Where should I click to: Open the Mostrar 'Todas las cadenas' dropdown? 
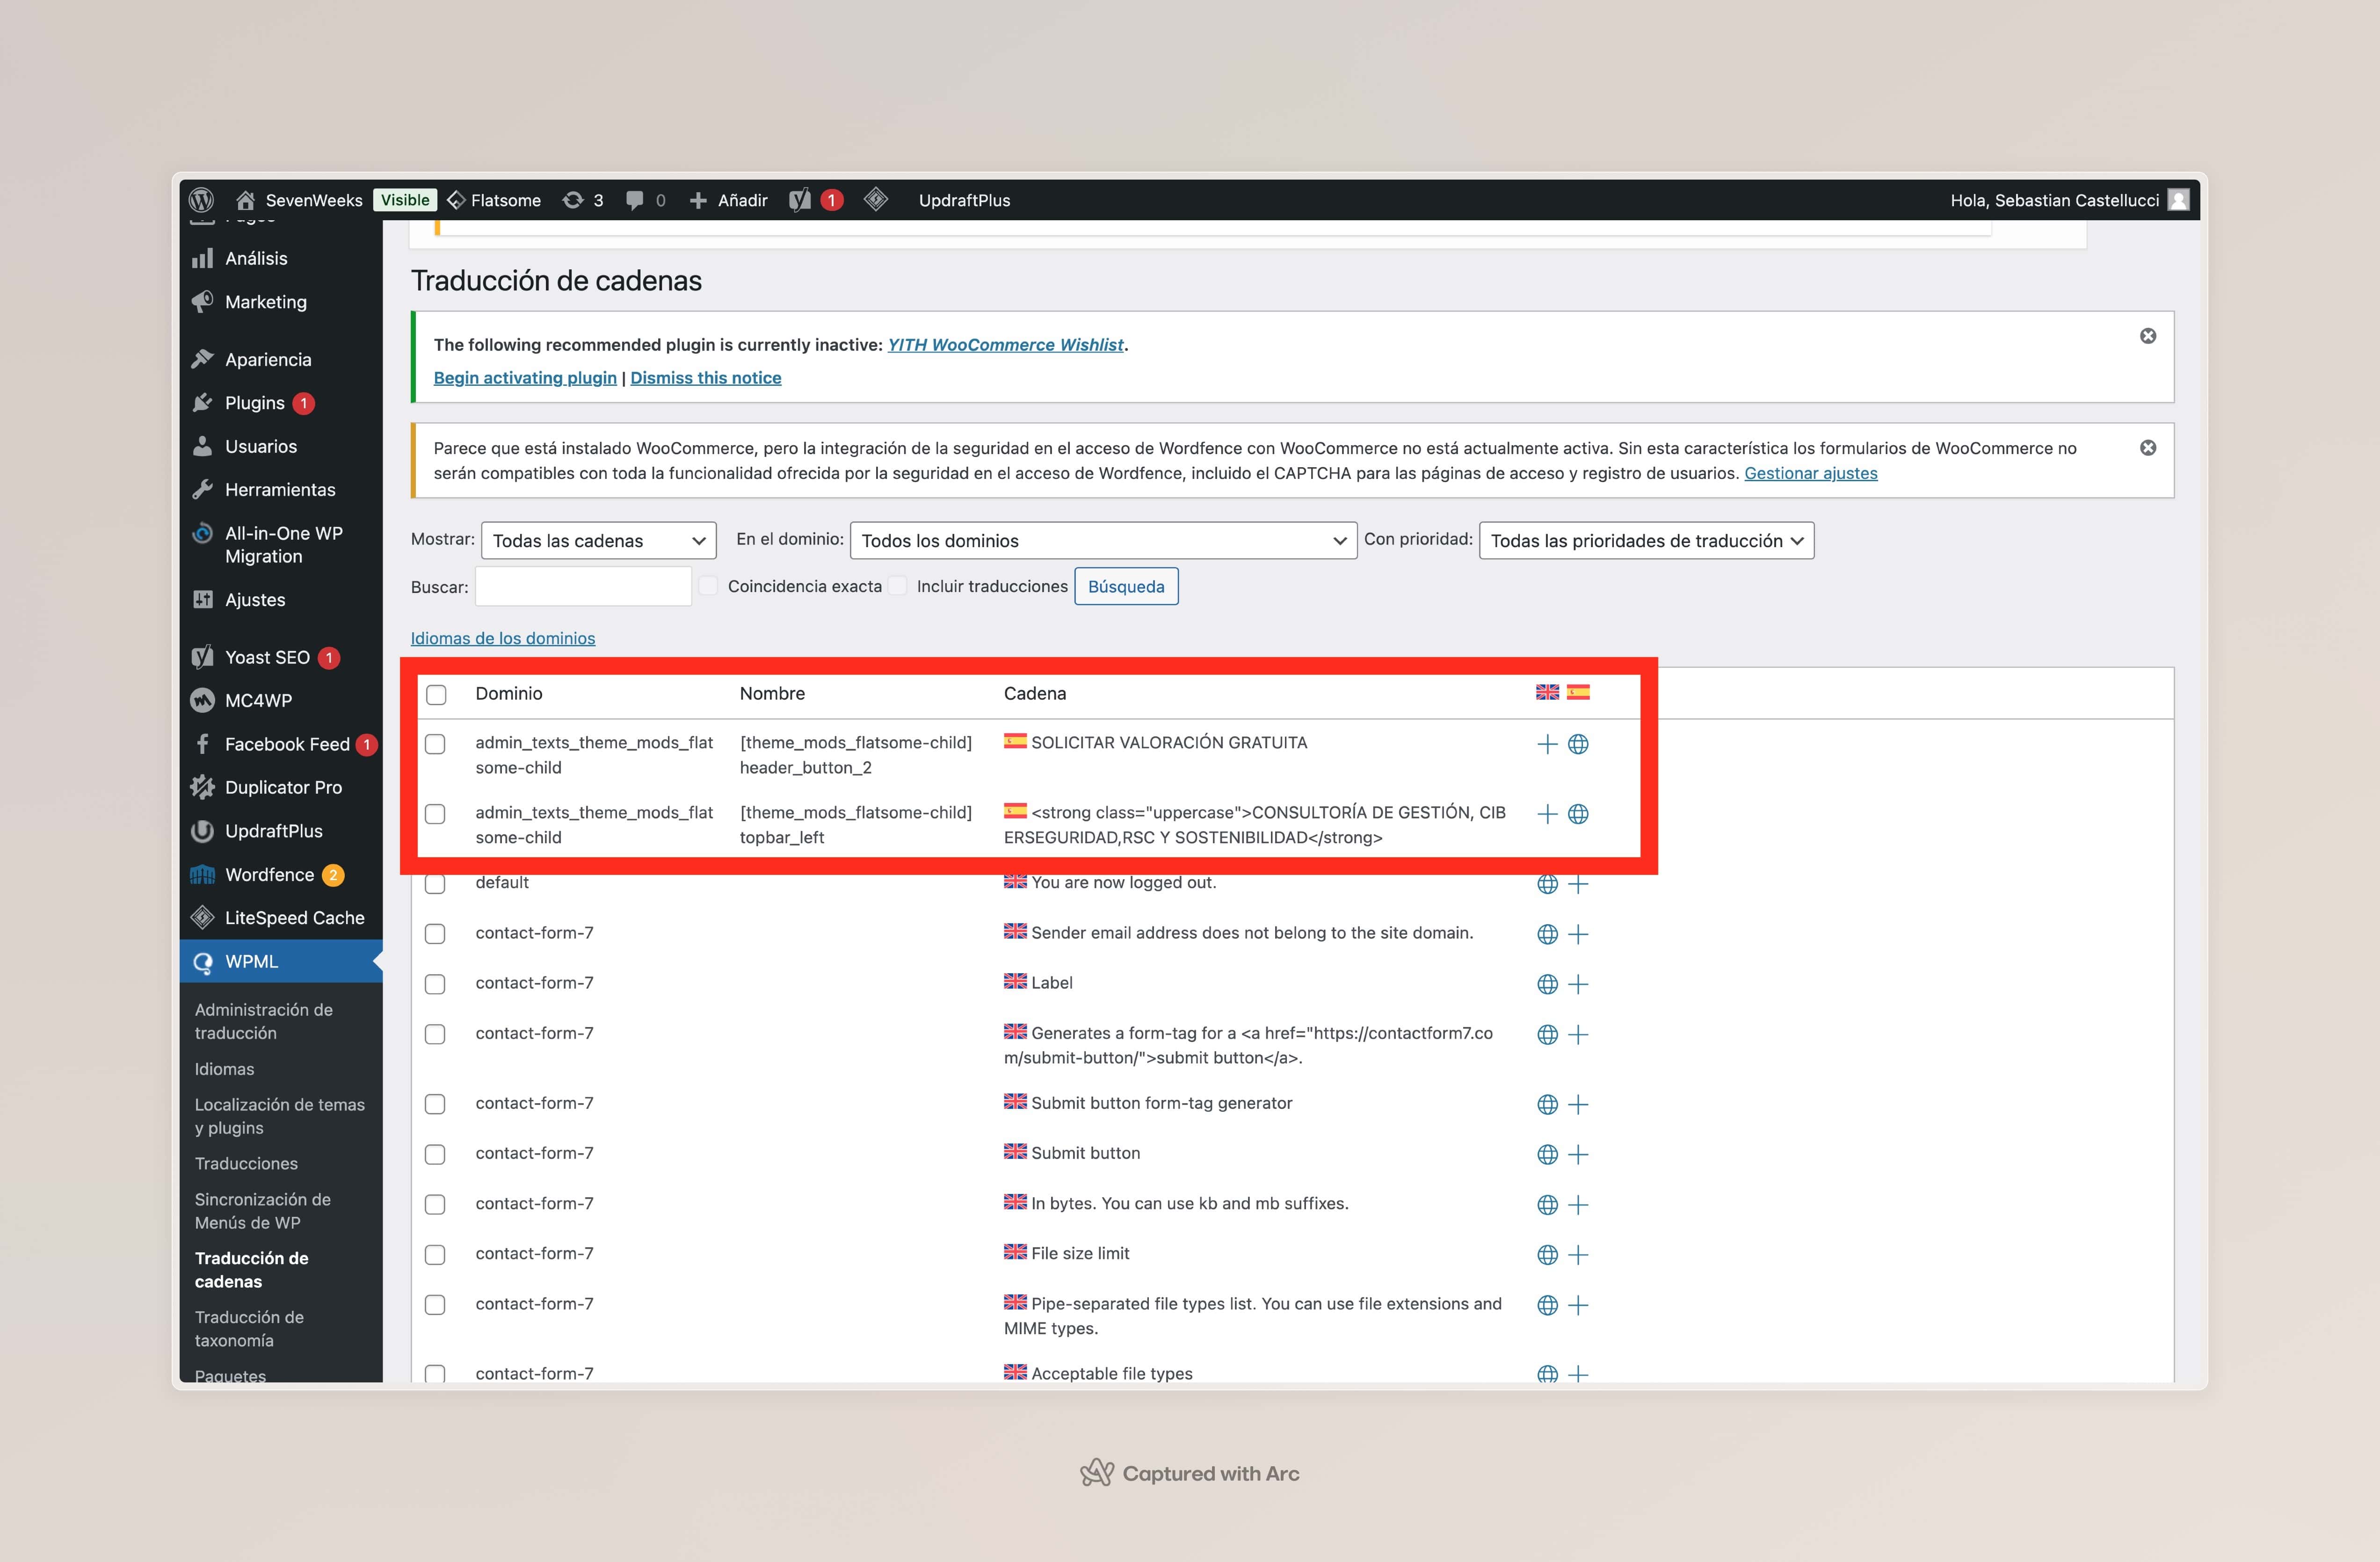click(x=598, y=541)
